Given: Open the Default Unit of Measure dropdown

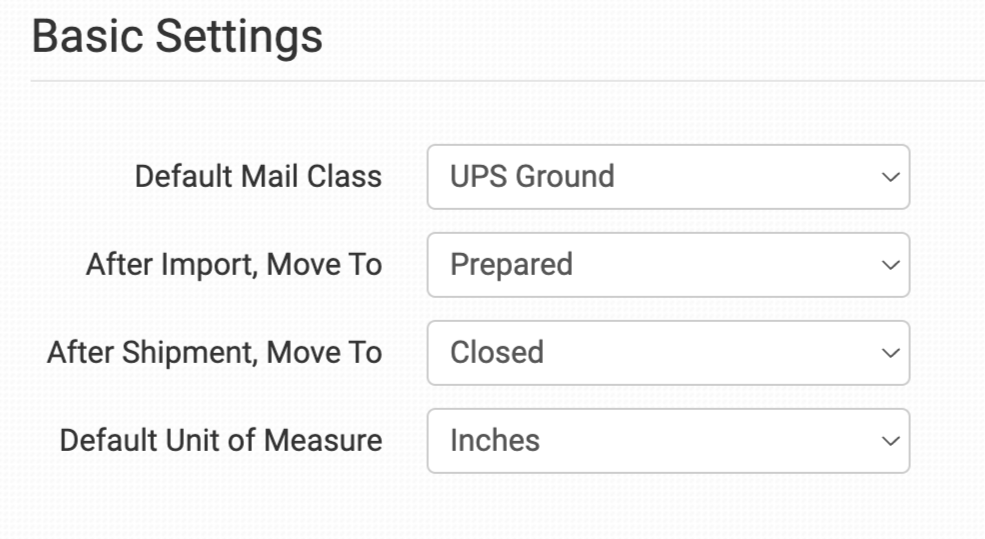Looking at the screenshot, I should click(667, 441).
